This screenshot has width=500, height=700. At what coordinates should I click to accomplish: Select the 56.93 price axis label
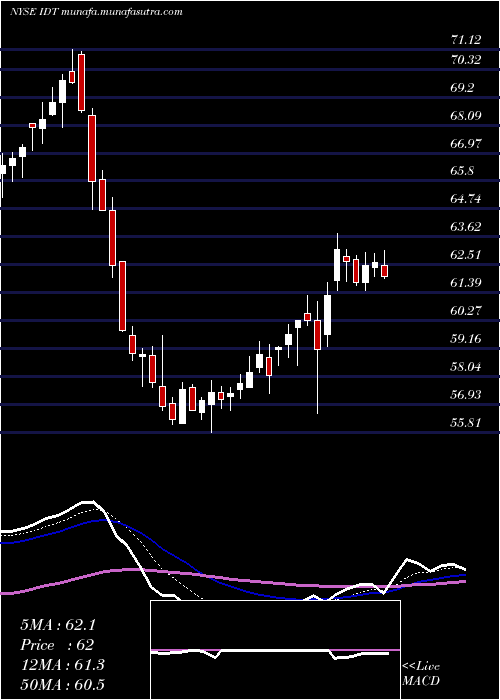pyautogui.click(x=466, y=394)
